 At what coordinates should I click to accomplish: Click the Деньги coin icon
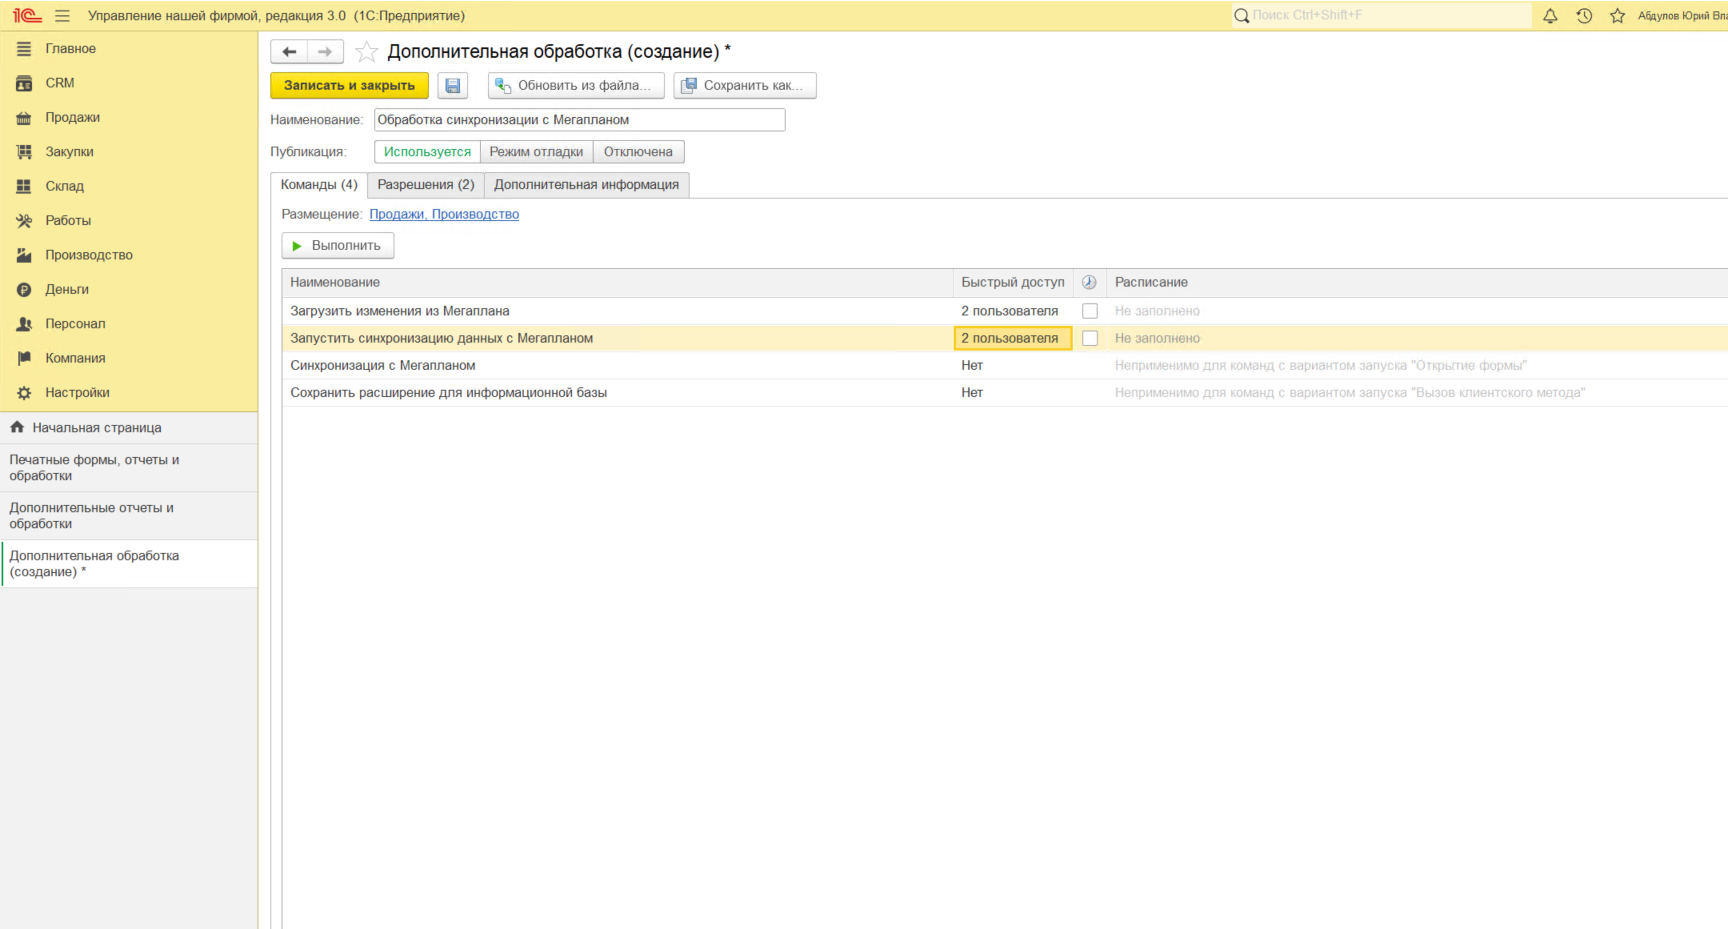coord(24,290)
